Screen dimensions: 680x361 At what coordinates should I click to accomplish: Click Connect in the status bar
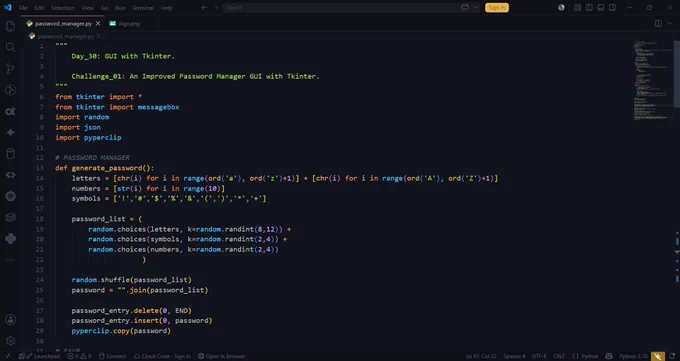(112, 356)
